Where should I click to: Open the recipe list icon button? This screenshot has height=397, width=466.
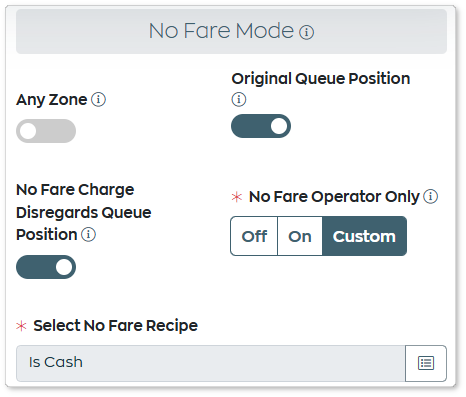[x=426, y=363]
